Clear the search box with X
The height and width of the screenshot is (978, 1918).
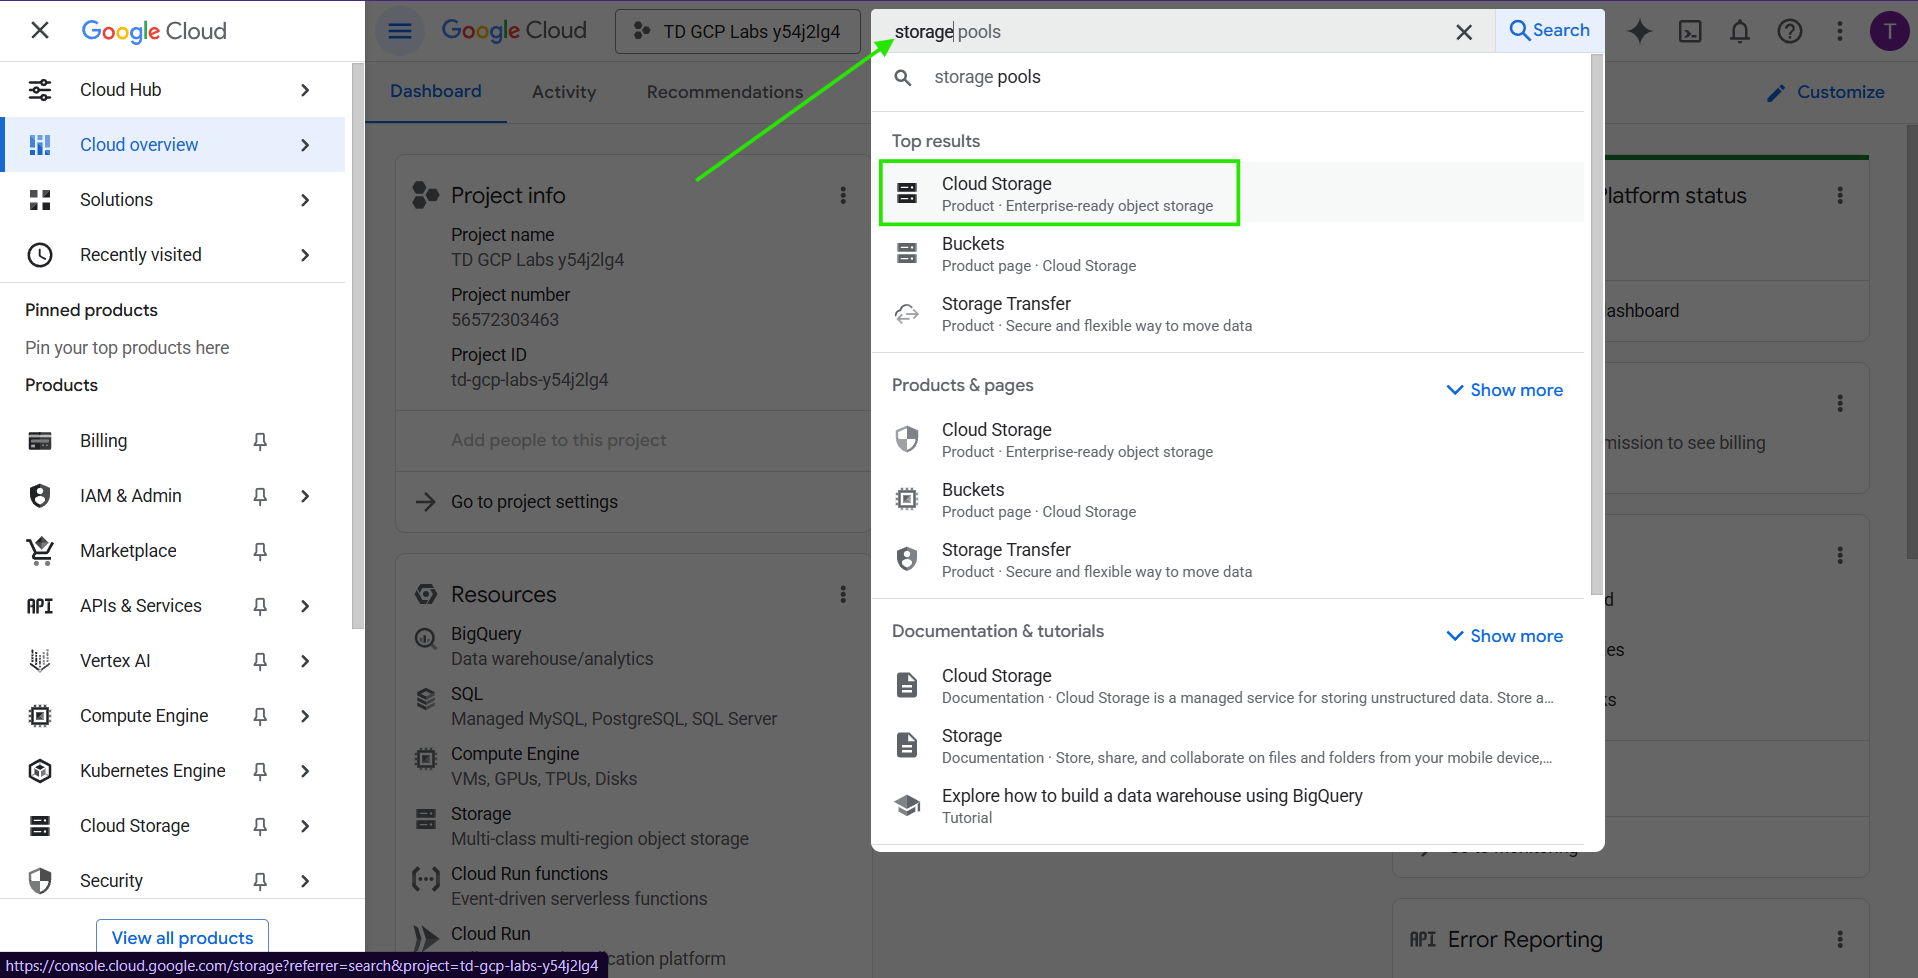click(1464, 32)
